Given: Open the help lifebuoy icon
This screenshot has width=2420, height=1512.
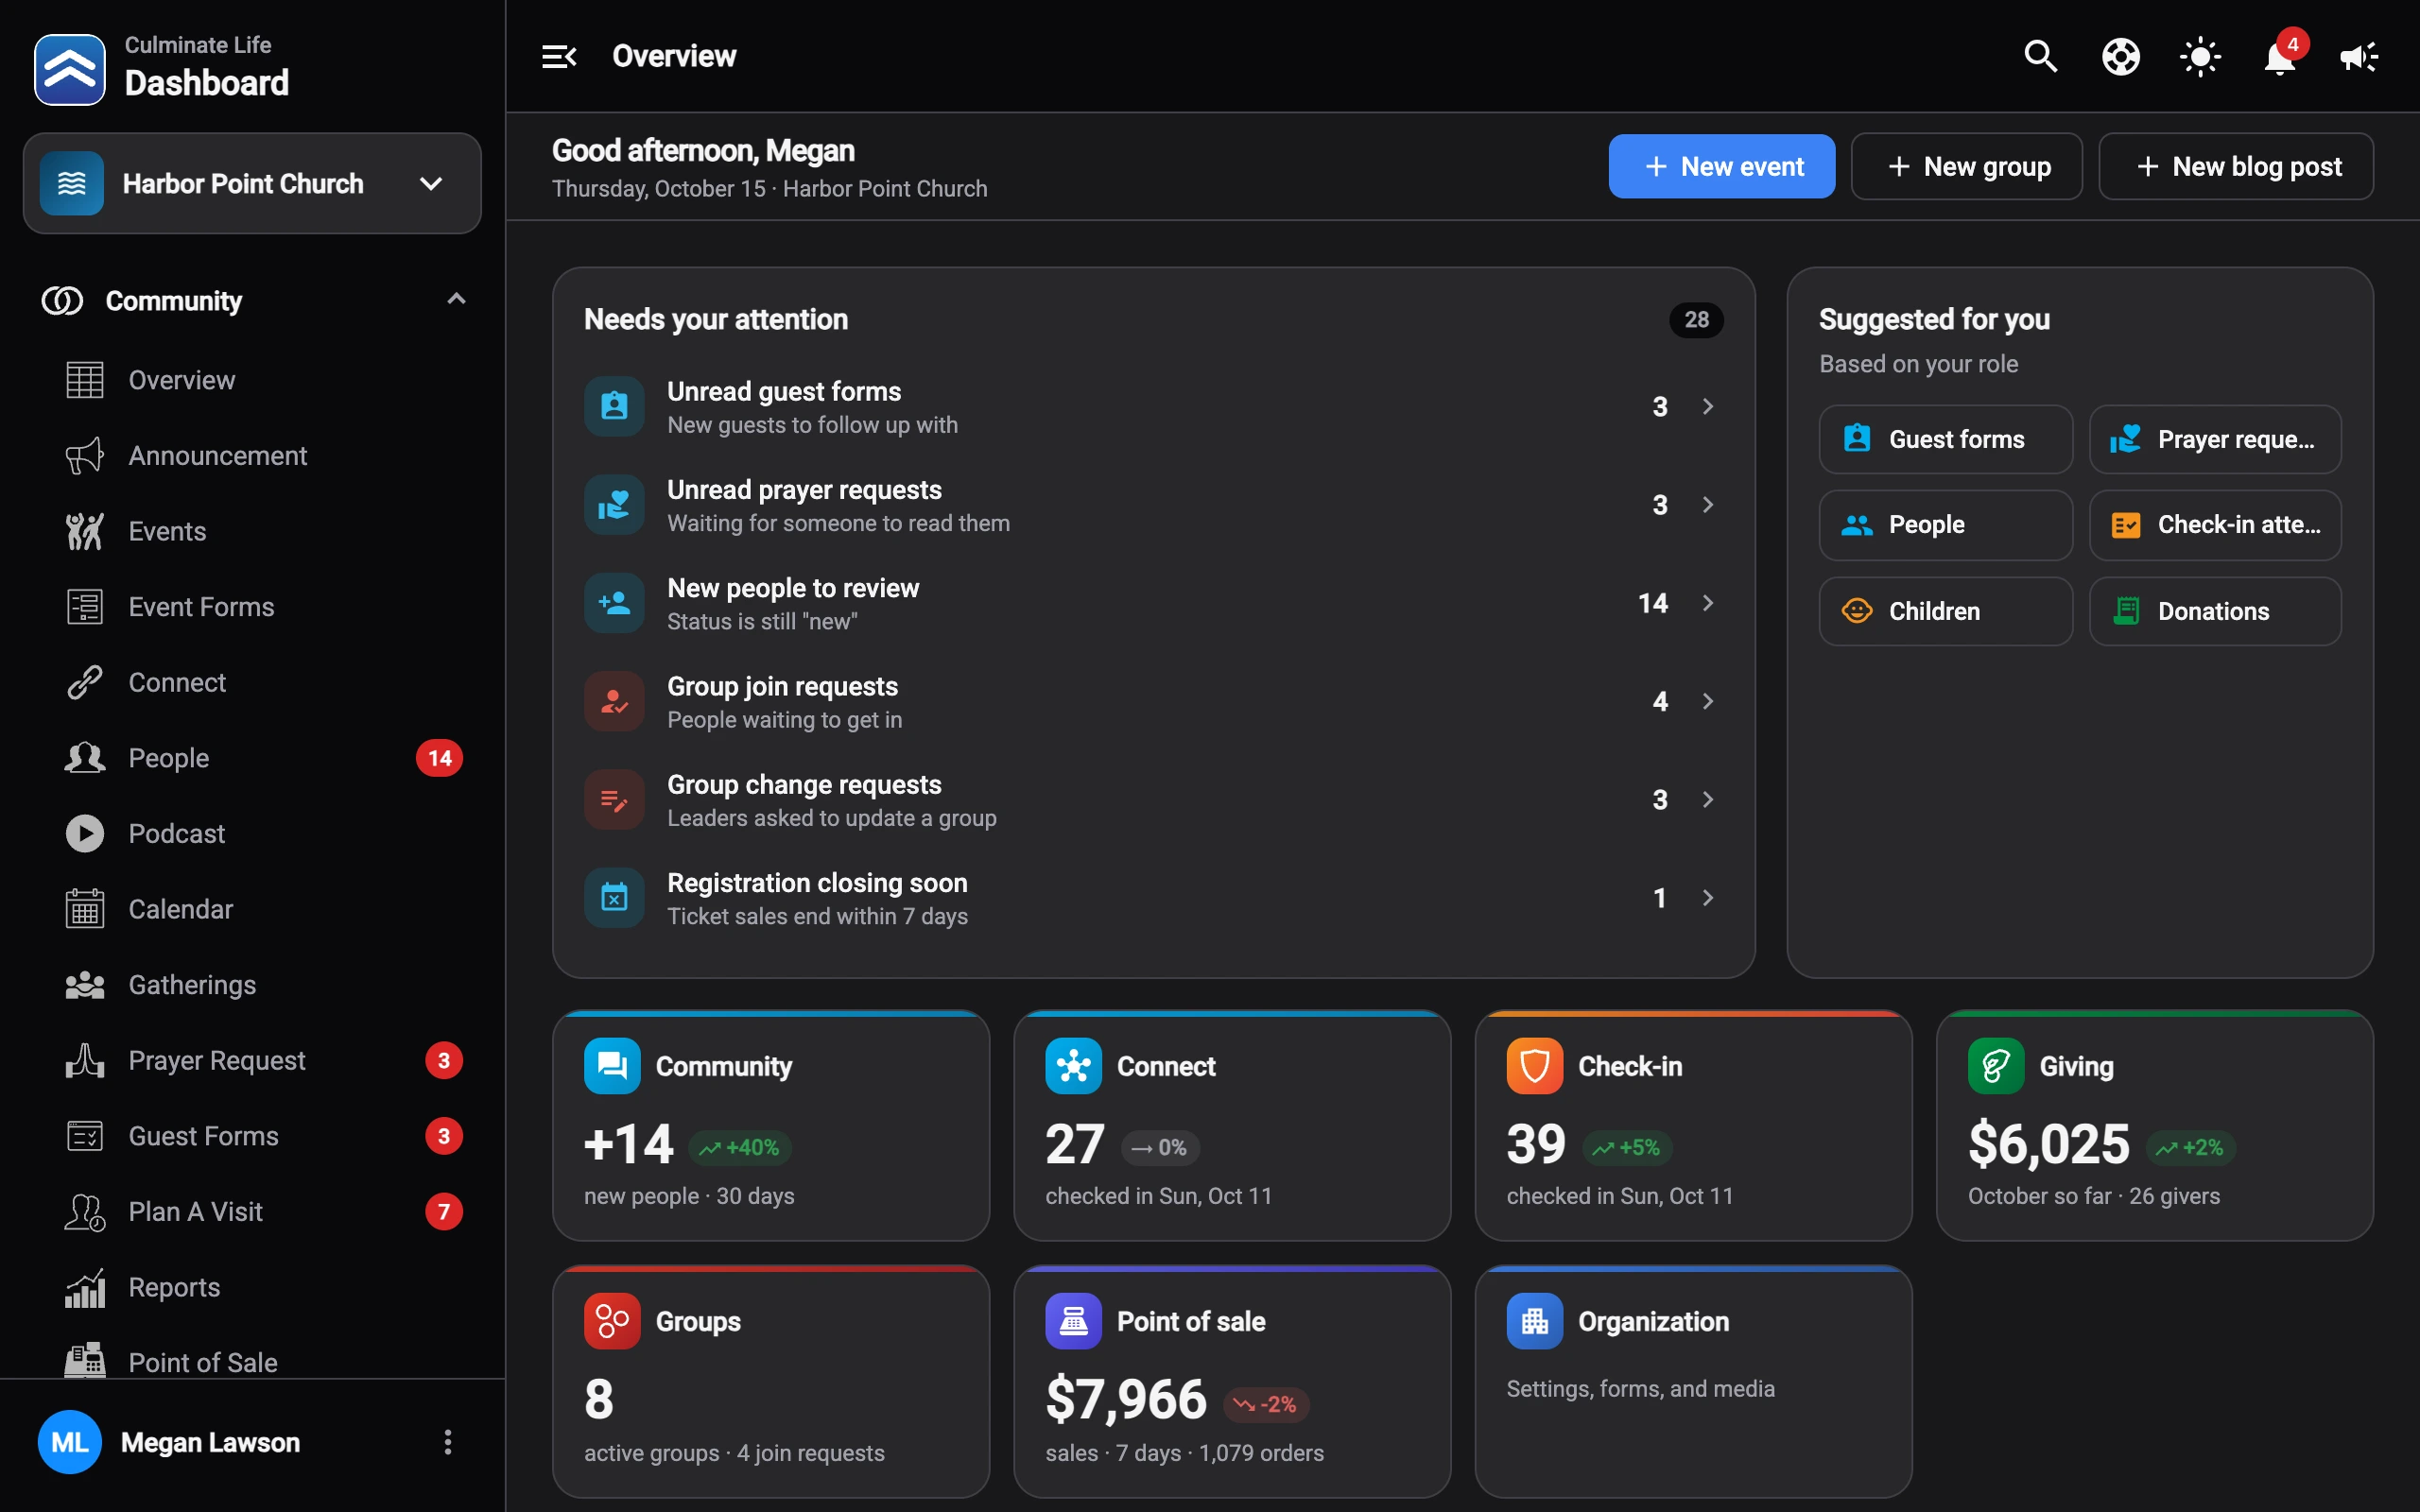Looking at the screenshot, I should click(x=2120, y=56).
